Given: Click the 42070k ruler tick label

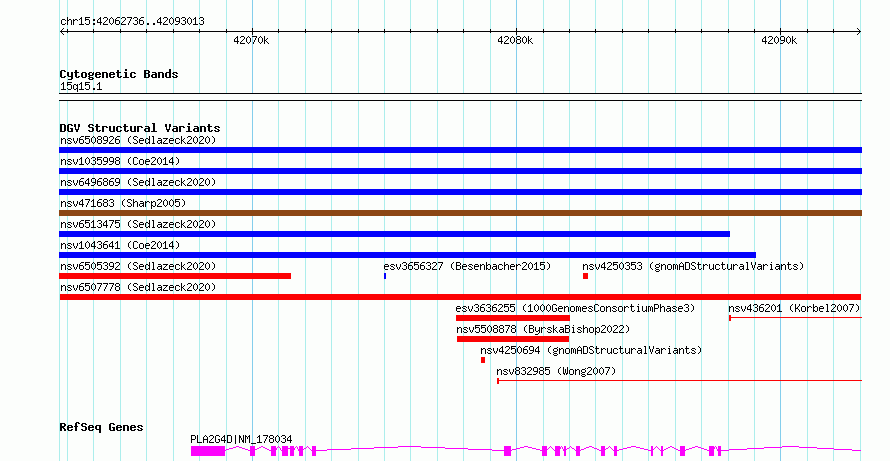Looking at the screenshot, I should (251, 40).
